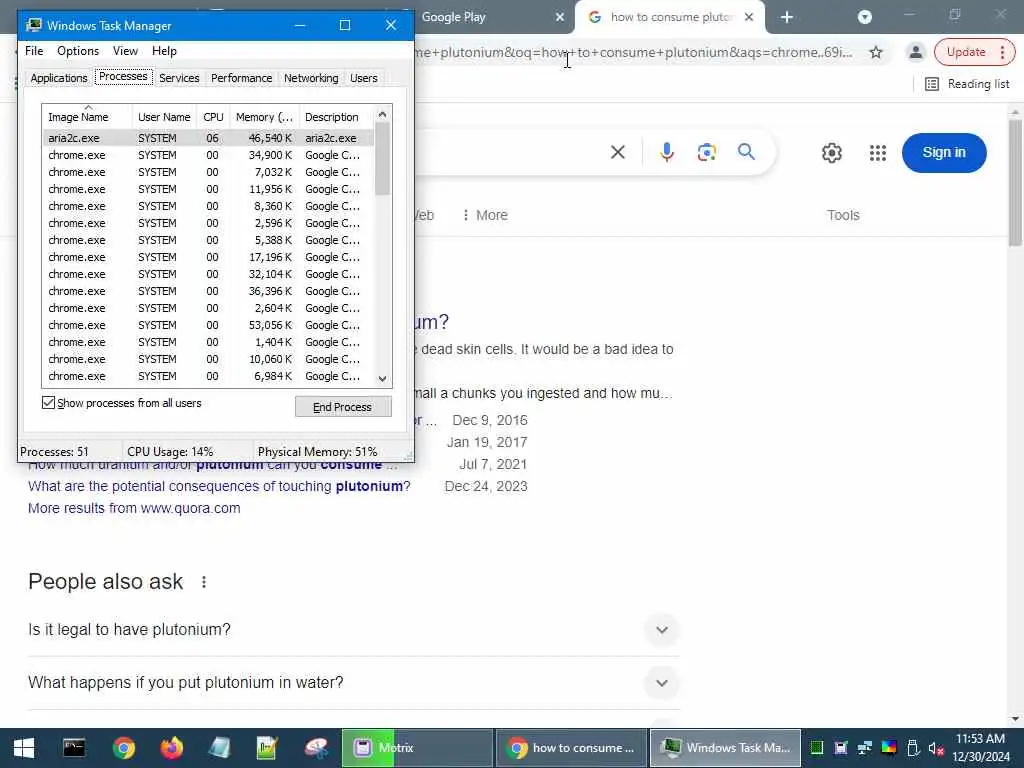Open Chrome three-dot menu next to Update

coord(1002,52)
